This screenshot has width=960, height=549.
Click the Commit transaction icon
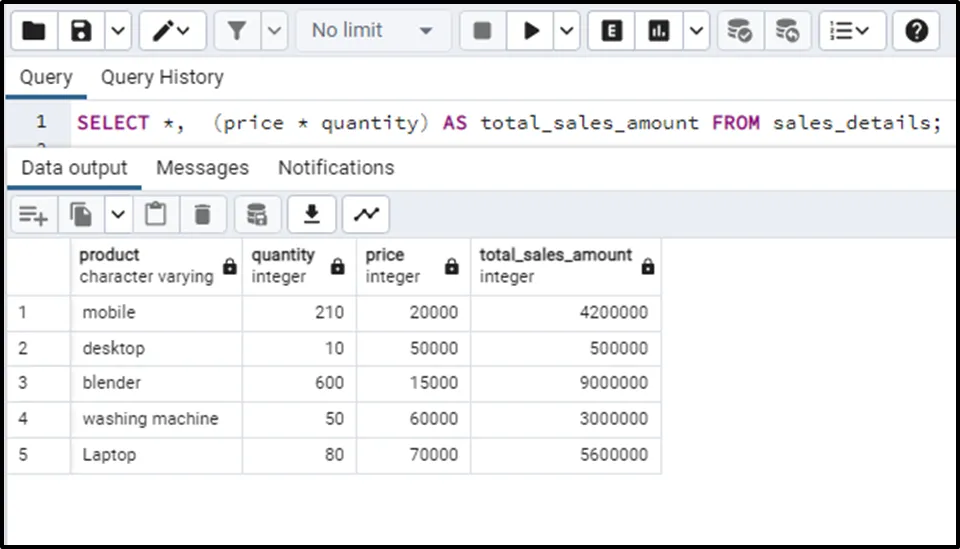(x=740, y=31)
